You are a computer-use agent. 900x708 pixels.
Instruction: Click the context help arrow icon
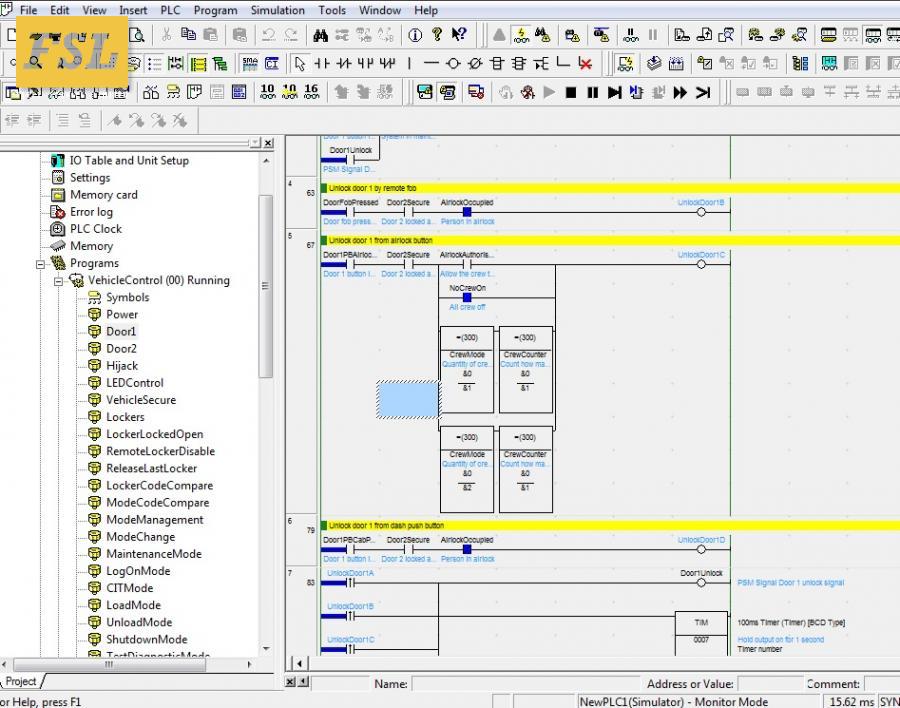click(459, 35)
